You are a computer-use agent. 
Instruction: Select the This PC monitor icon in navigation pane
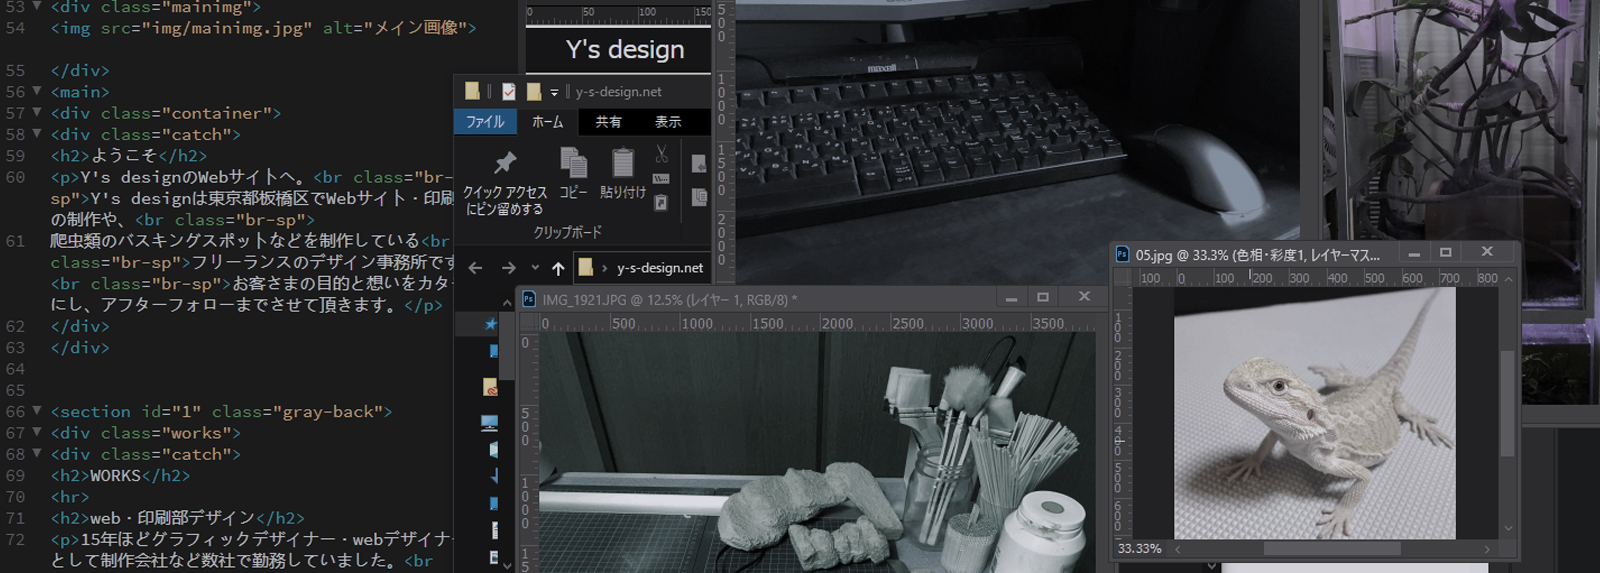[489, 424]
